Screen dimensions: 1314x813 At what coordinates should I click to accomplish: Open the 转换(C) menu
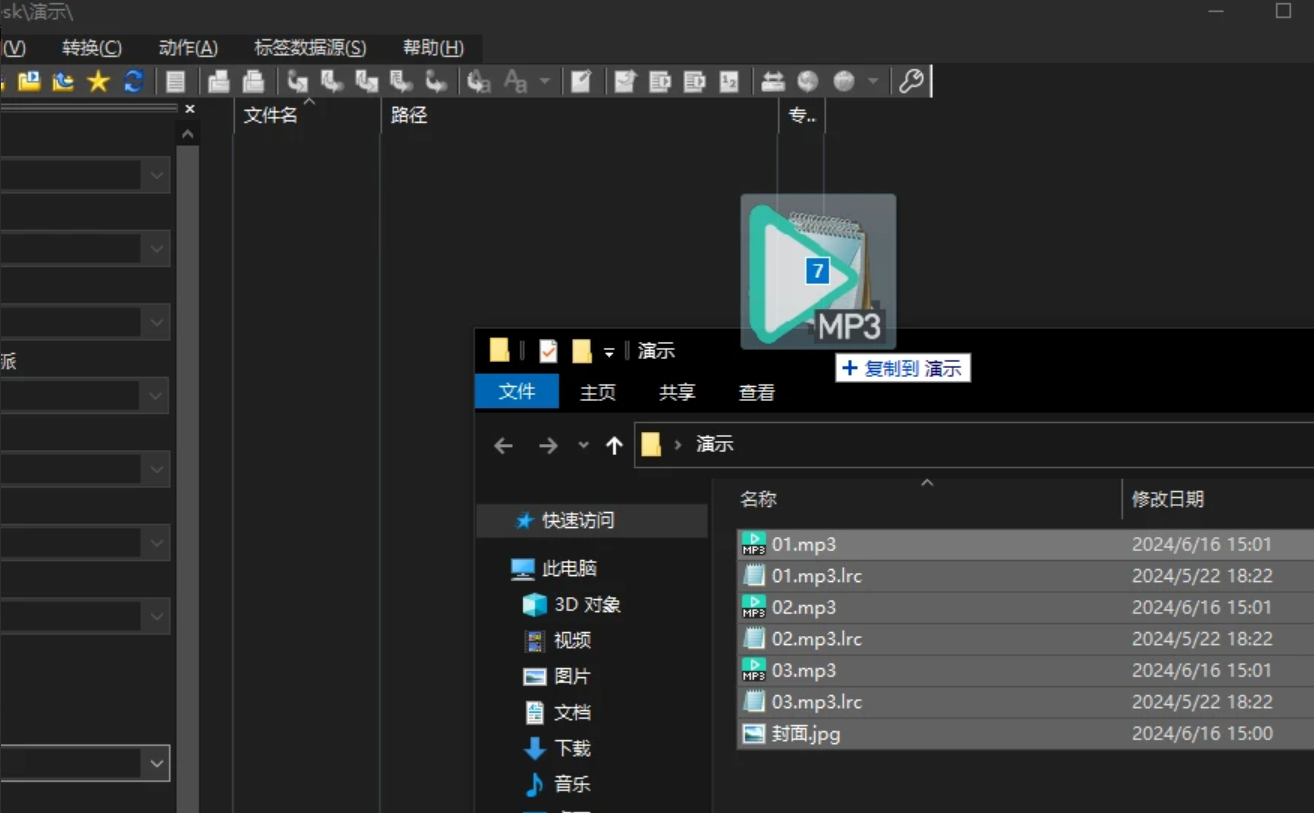point(91,48)
